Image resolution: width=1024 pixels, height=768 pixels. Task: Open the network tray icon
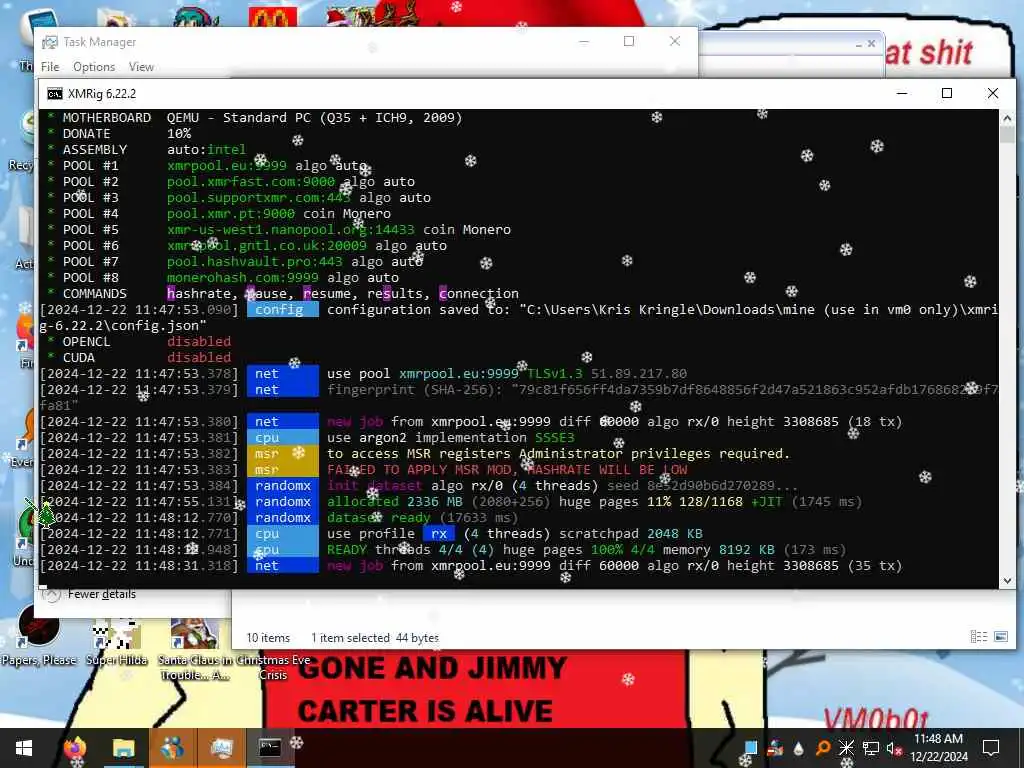(x=871, y=748)
